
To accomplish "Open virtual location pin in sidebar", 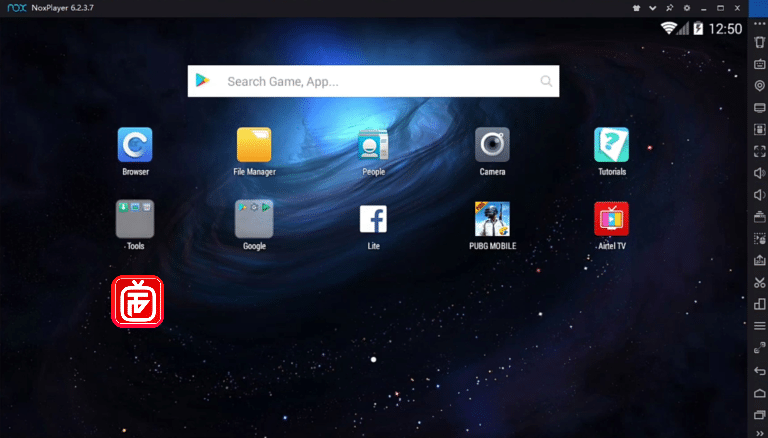I will click(x=760, y=86).
